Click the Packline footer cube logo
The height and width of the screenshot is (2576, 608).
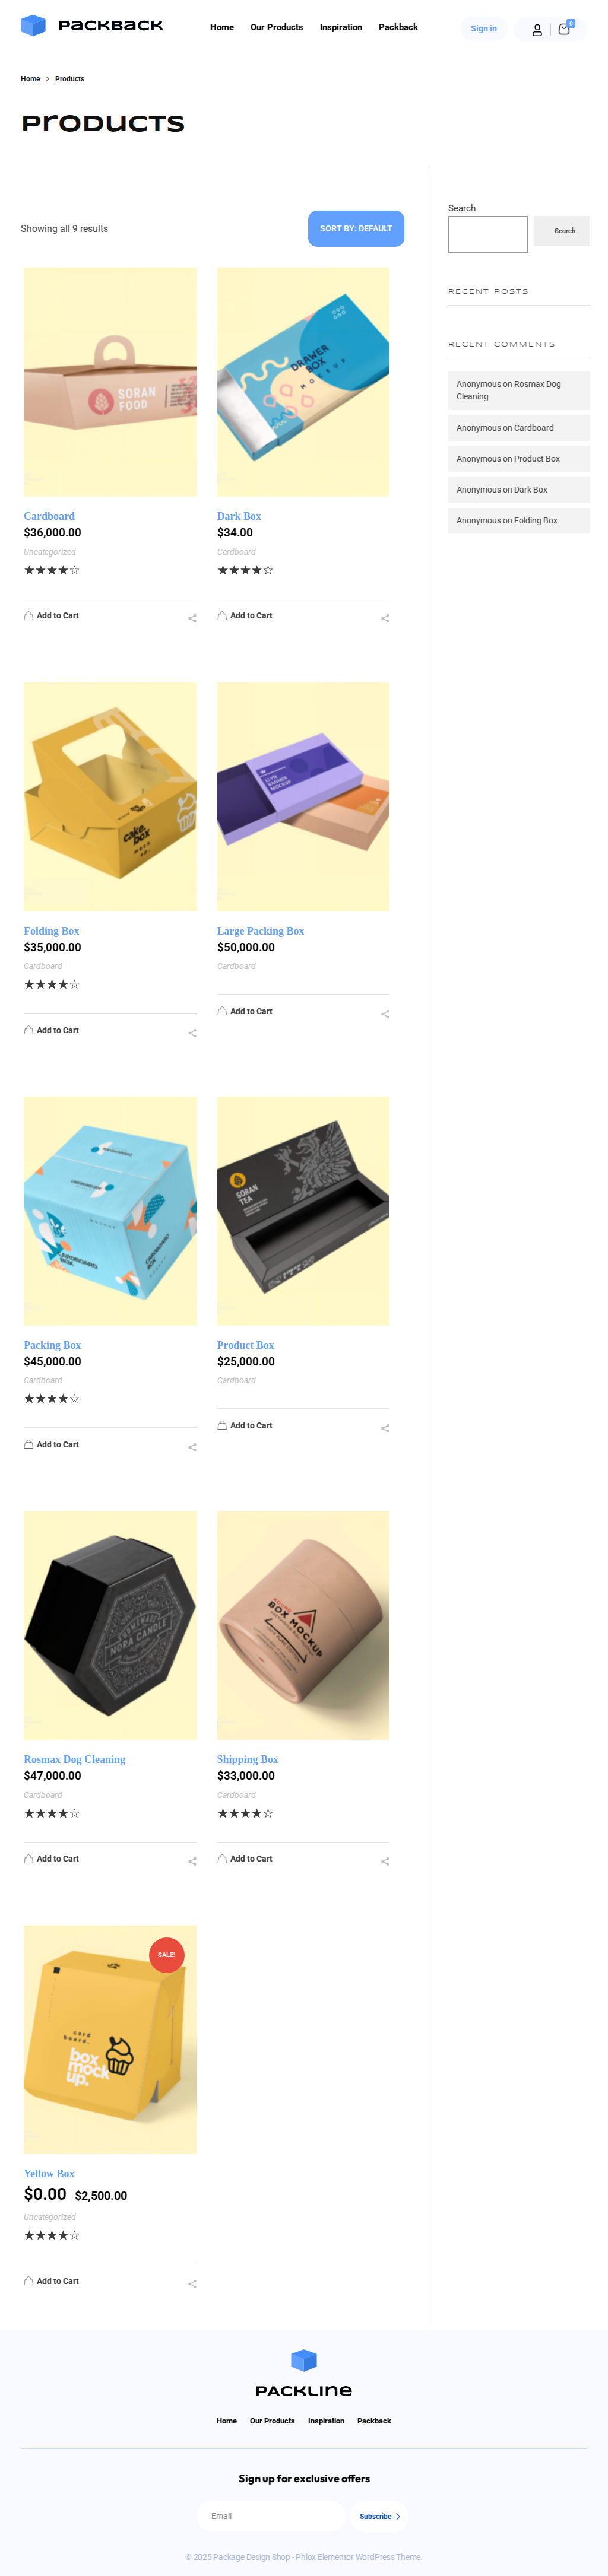[304, 2361]
